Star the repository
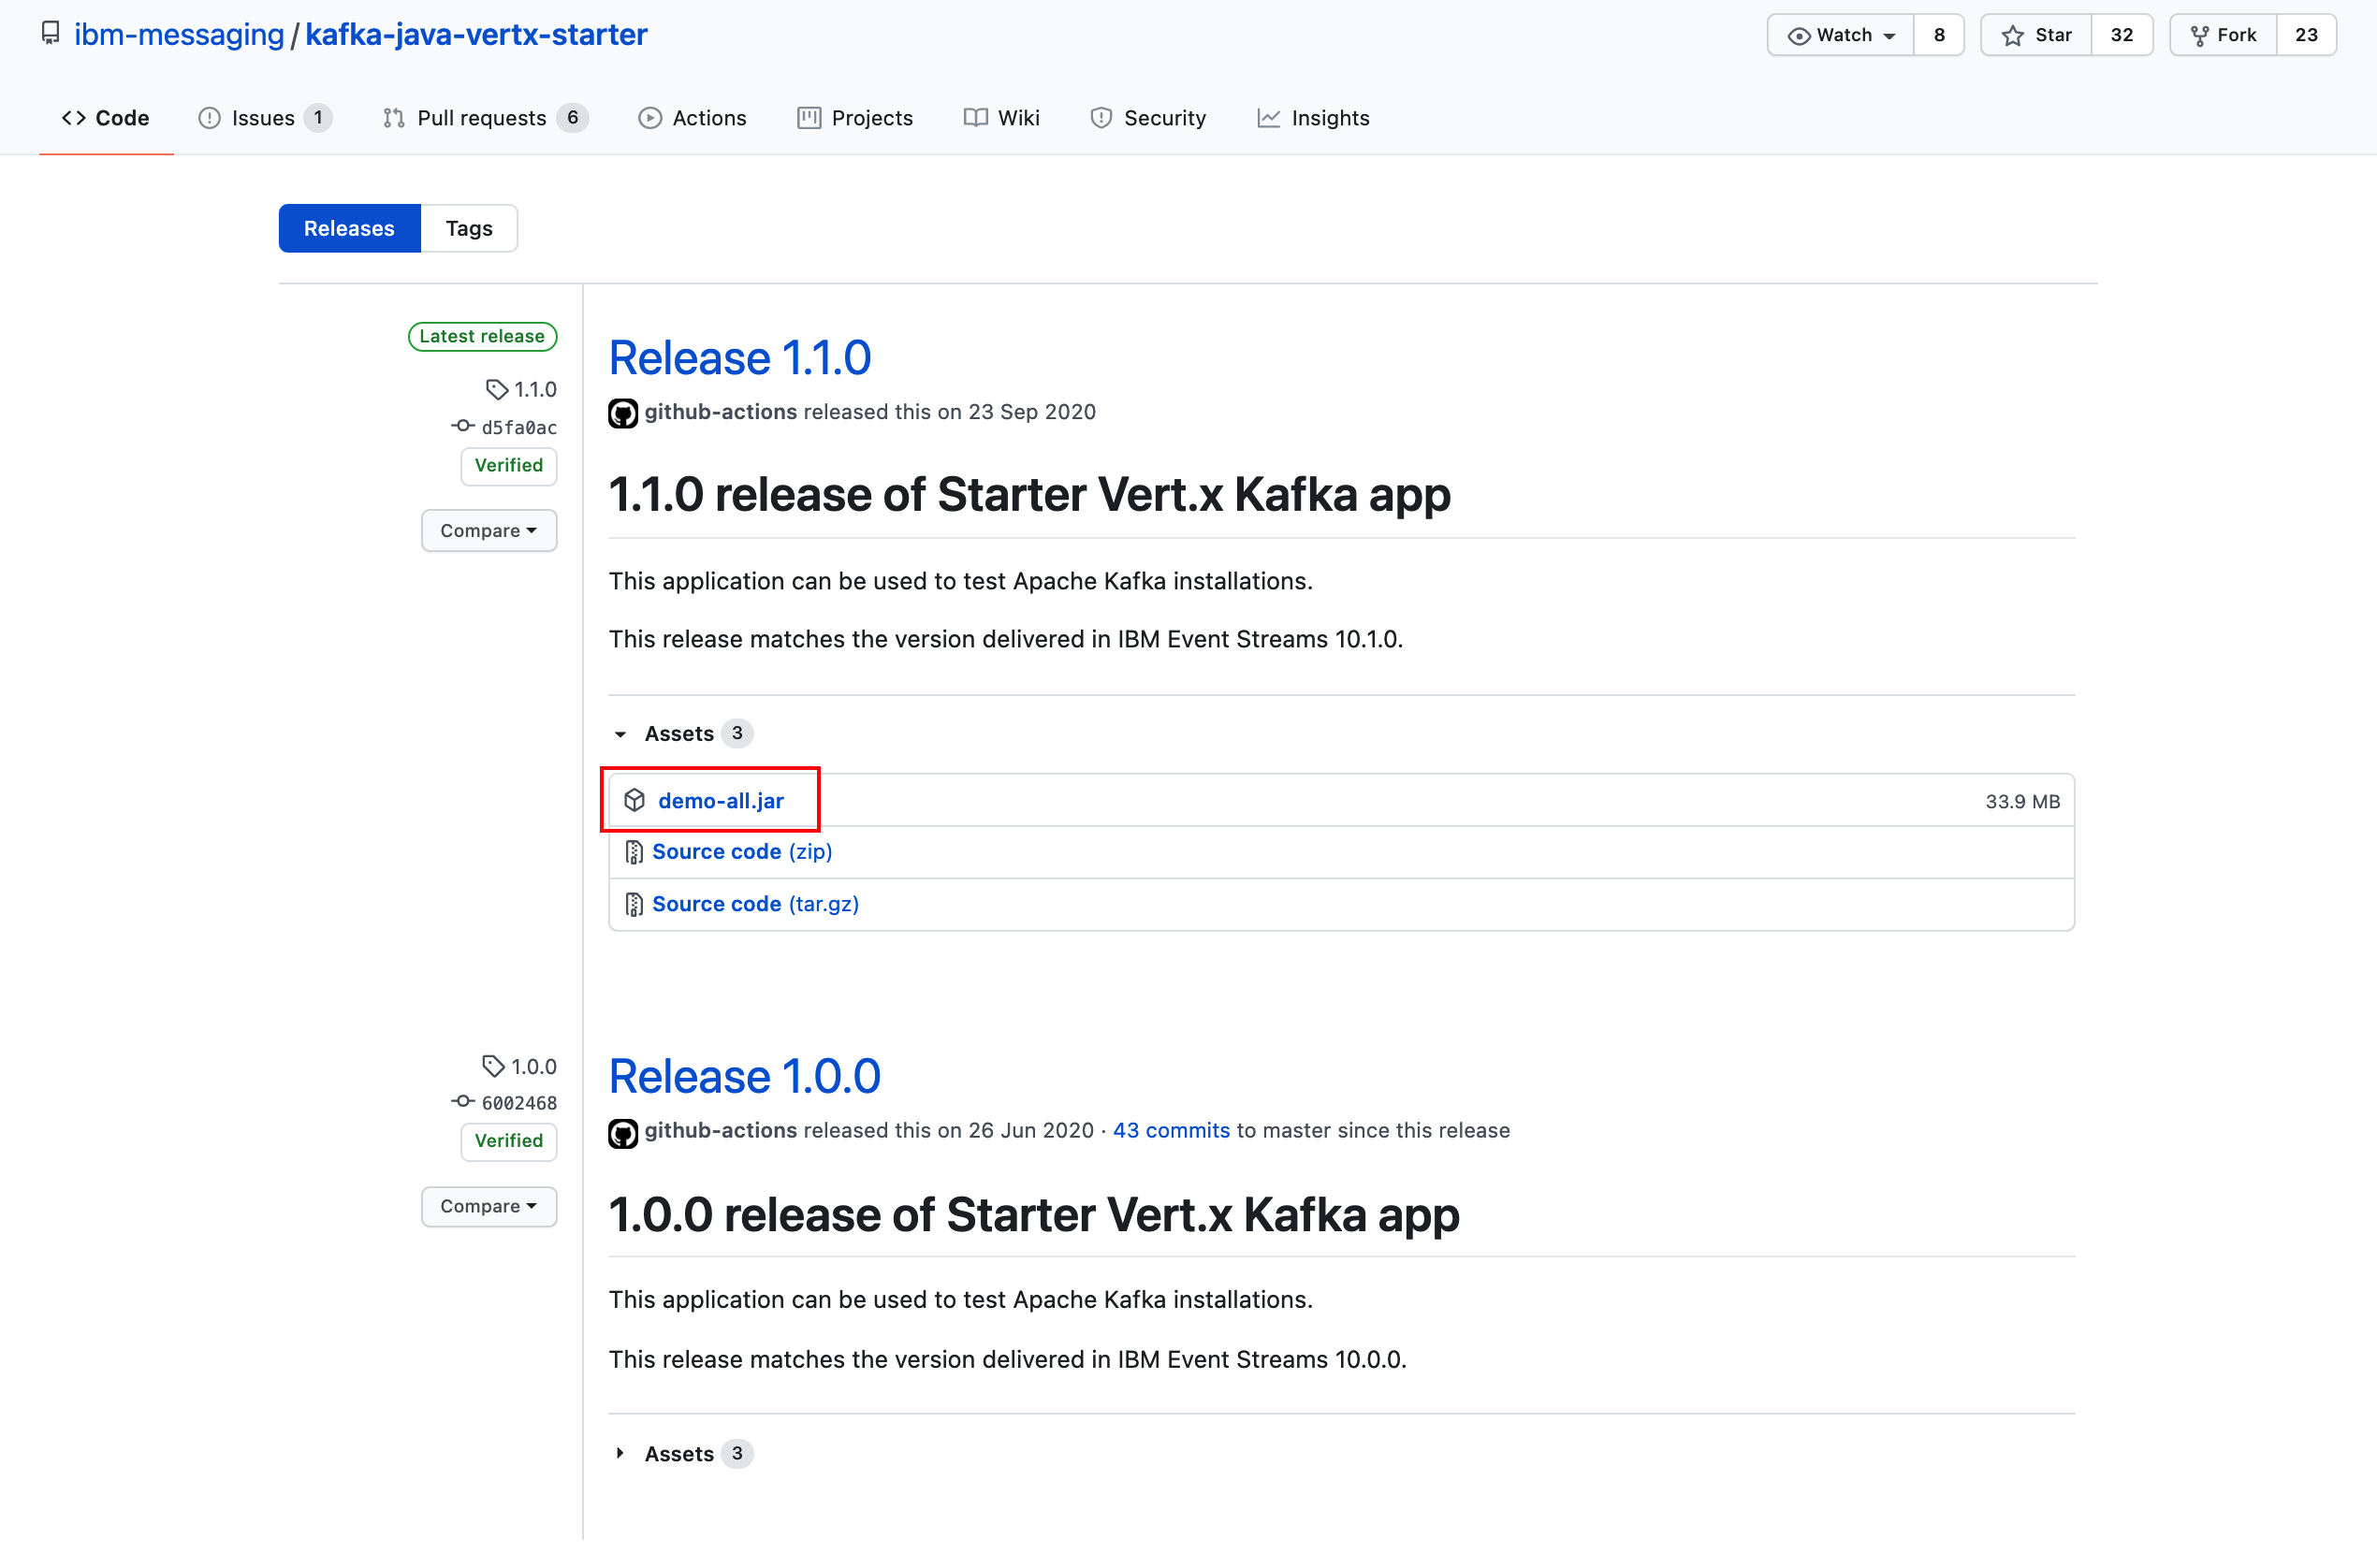The width and height of the screenshot is (2377, 1568). coord(2036,35)
